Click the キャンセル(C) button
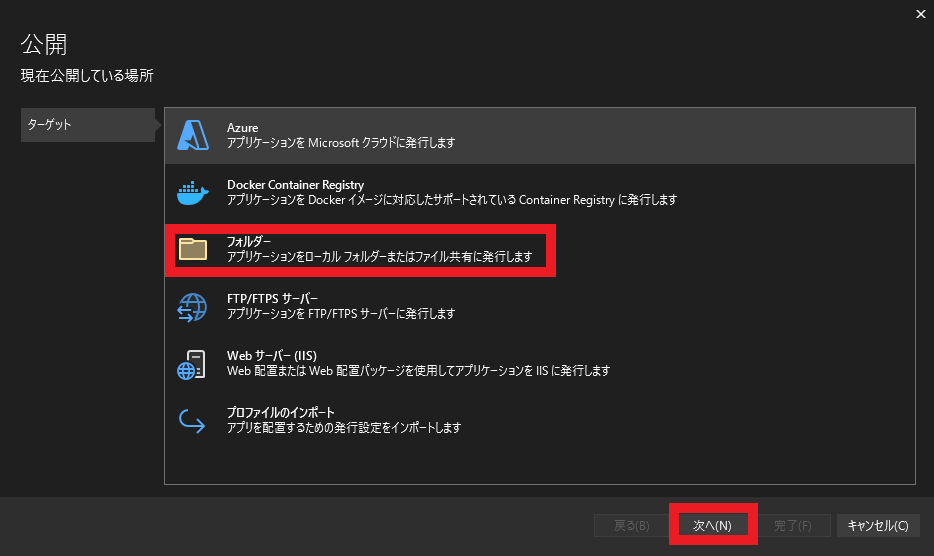The width and height of the screenshot is (934, 556). click(x=878, y=526)
